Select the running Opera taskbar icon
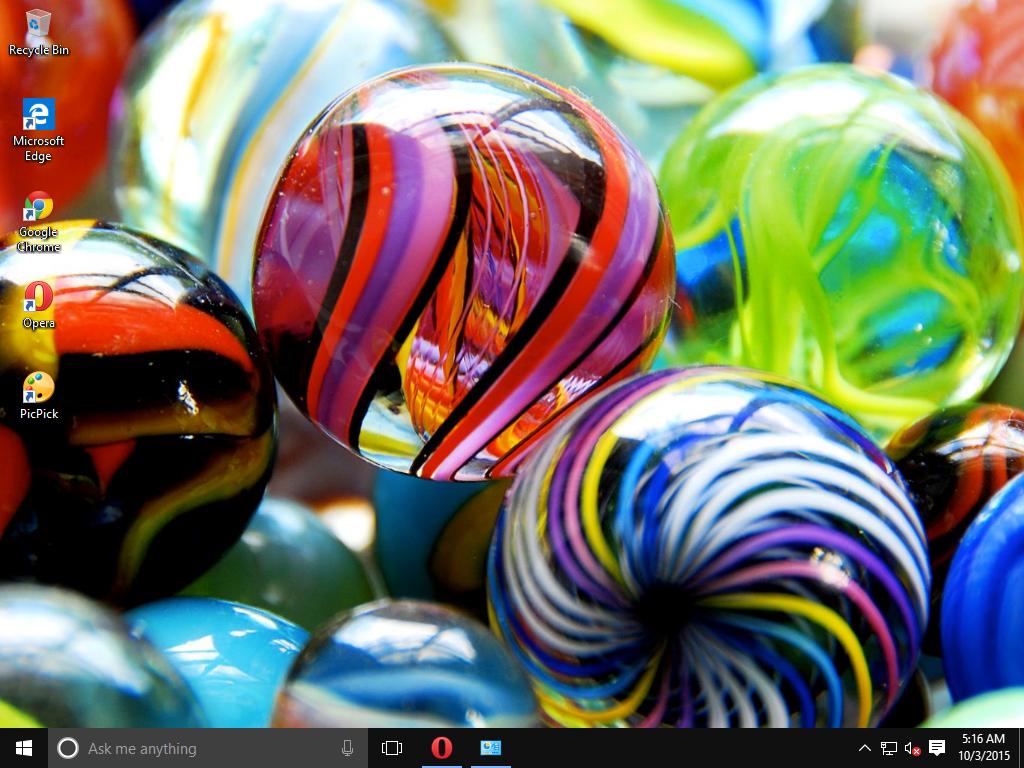 coord(440,748)
